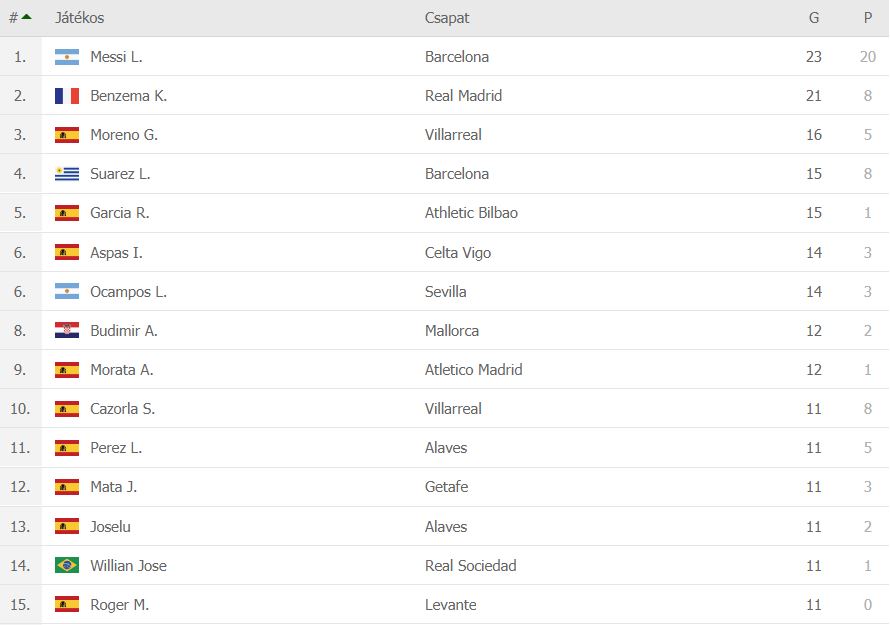Open player Aspas I. profile link
Viewport: 890px width, 625px height.
tap(116, 253)
